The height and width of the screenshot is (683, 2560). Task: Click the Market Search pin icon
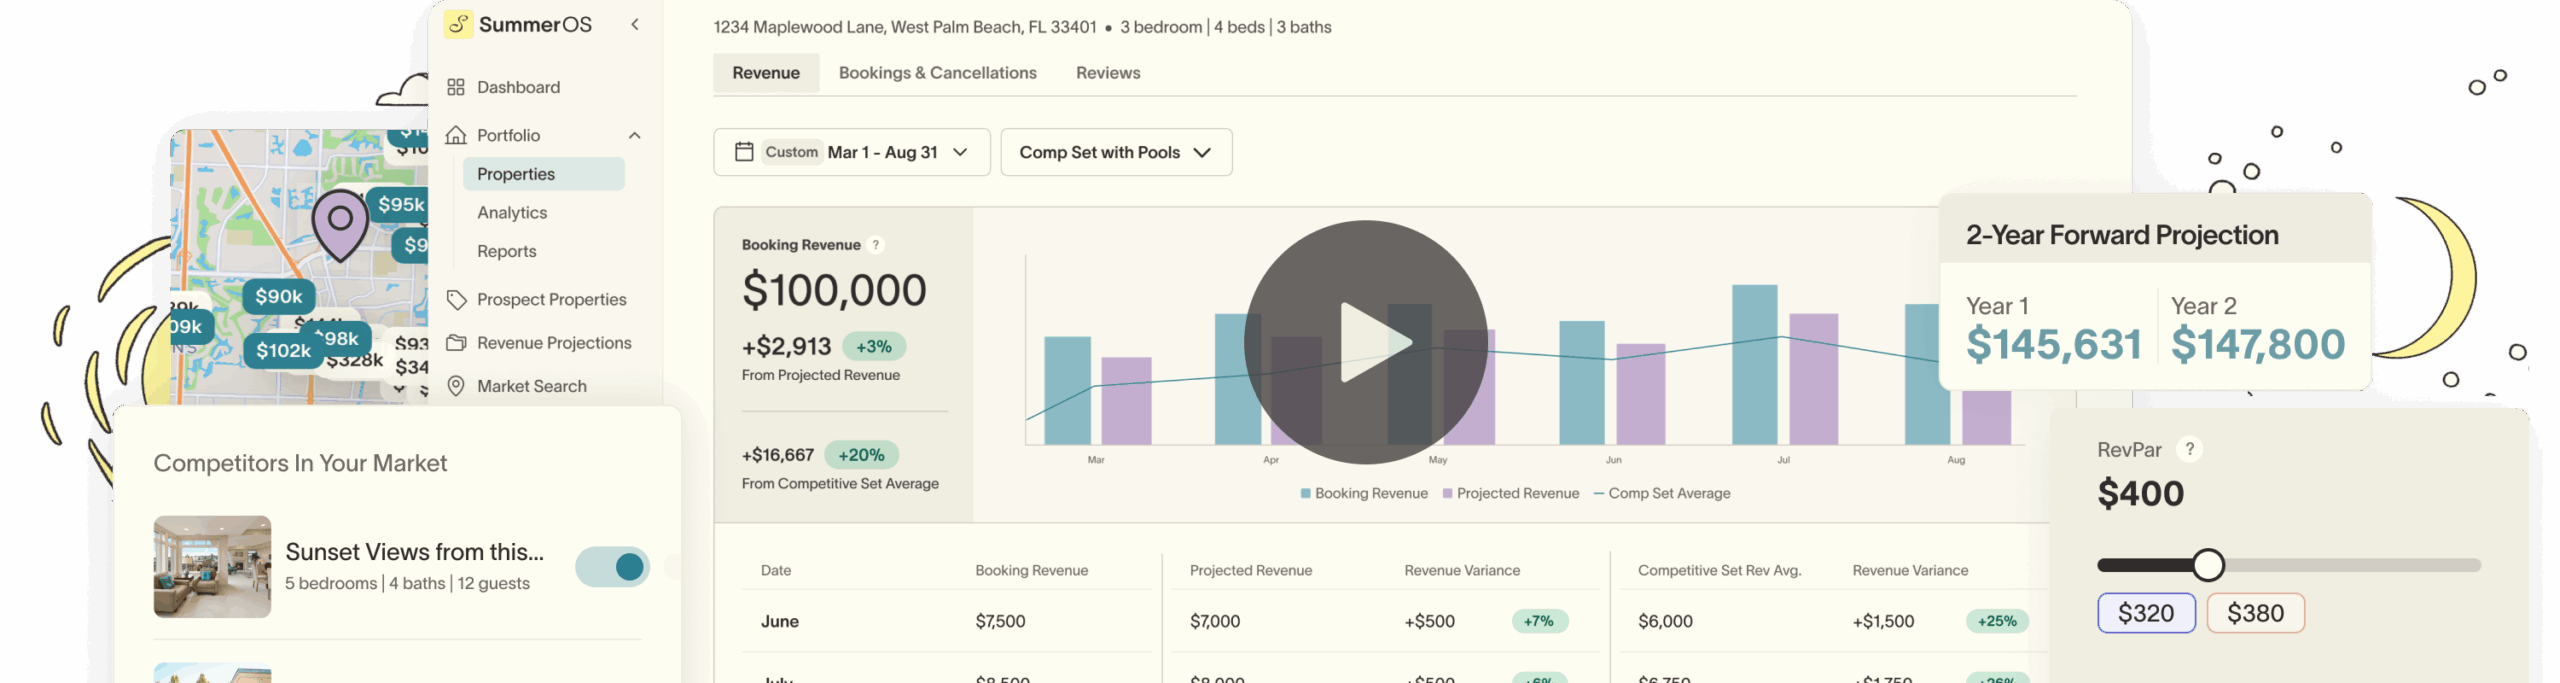click(x=456, y=386)
